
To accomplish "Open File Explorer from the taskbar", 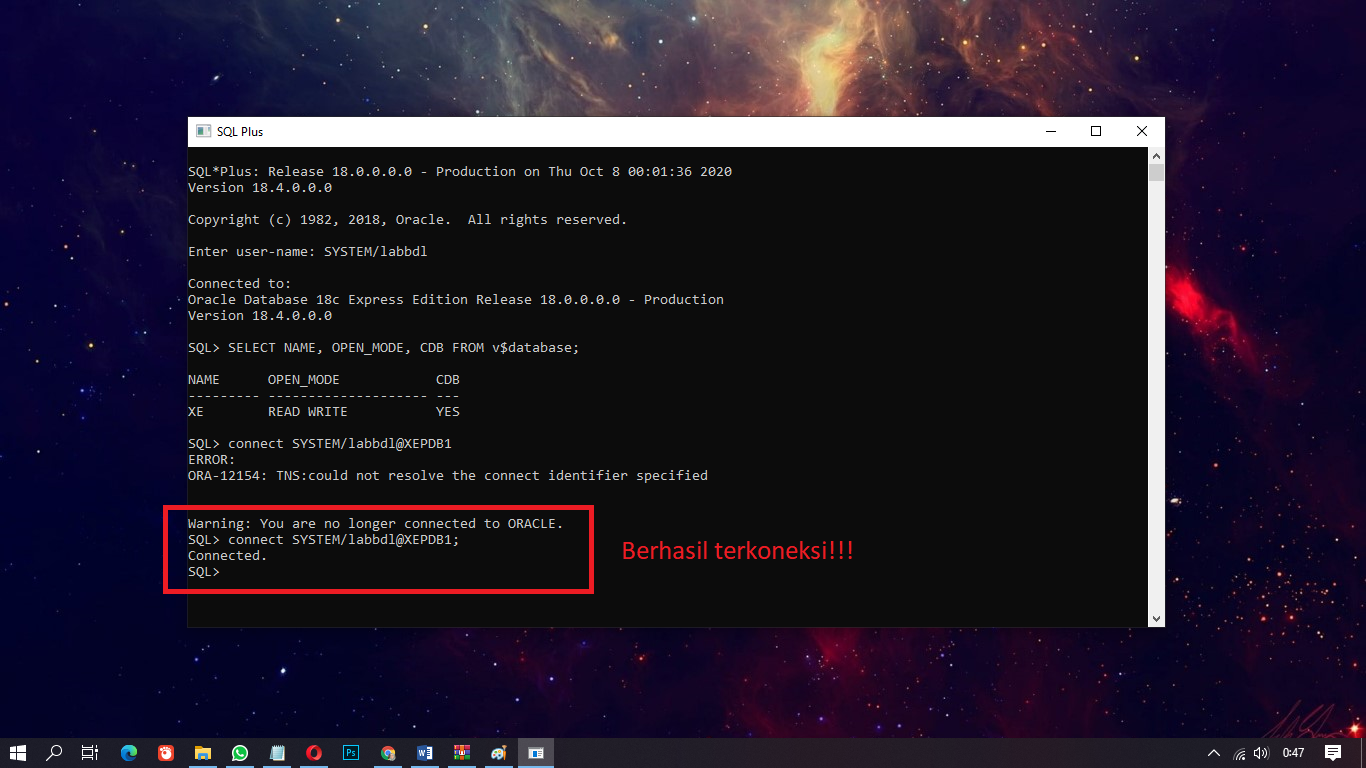I will point(203,753).
